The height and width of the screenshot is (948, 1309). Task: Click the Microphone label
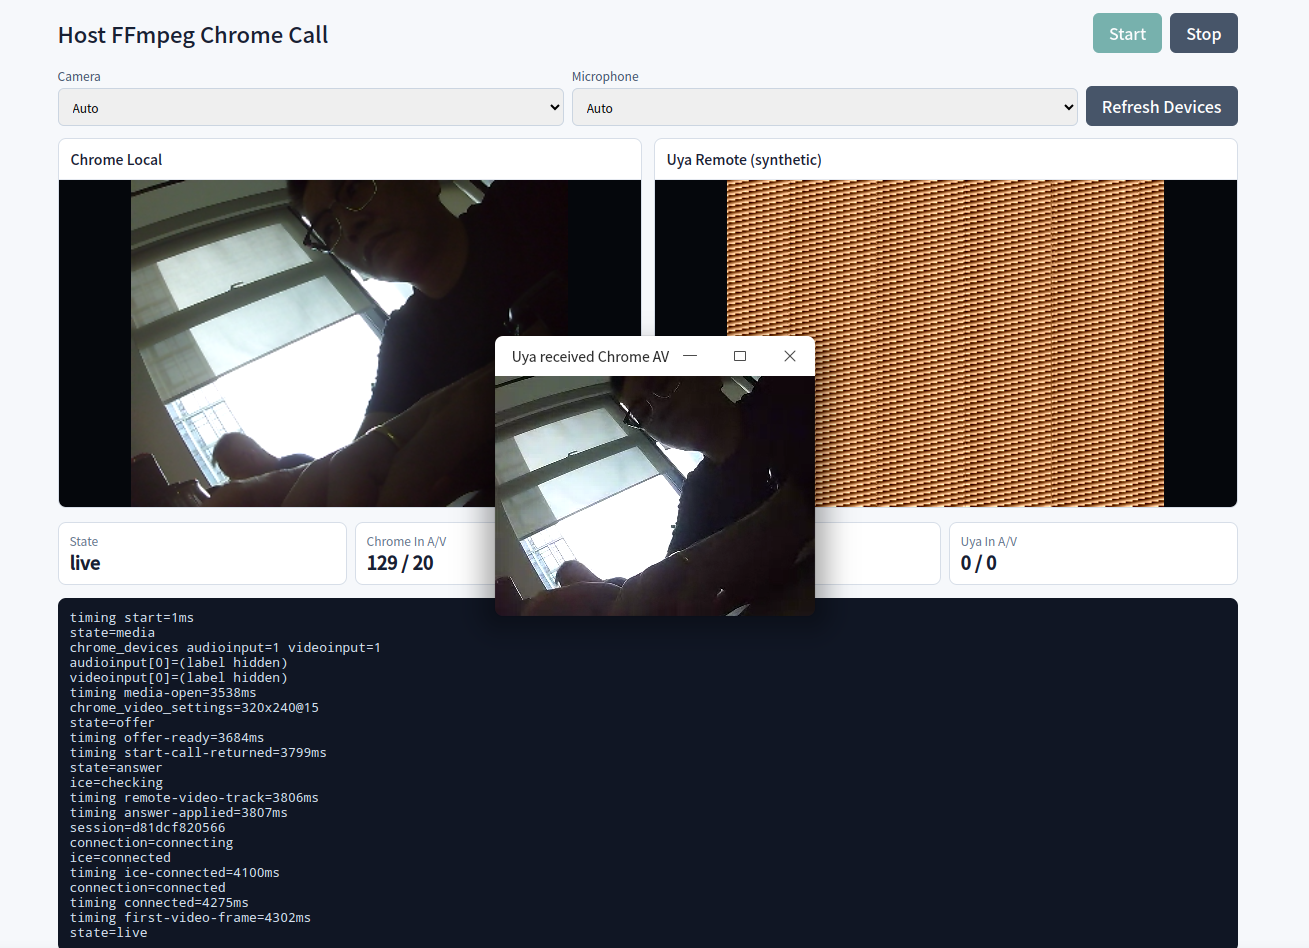click(605, 77)
